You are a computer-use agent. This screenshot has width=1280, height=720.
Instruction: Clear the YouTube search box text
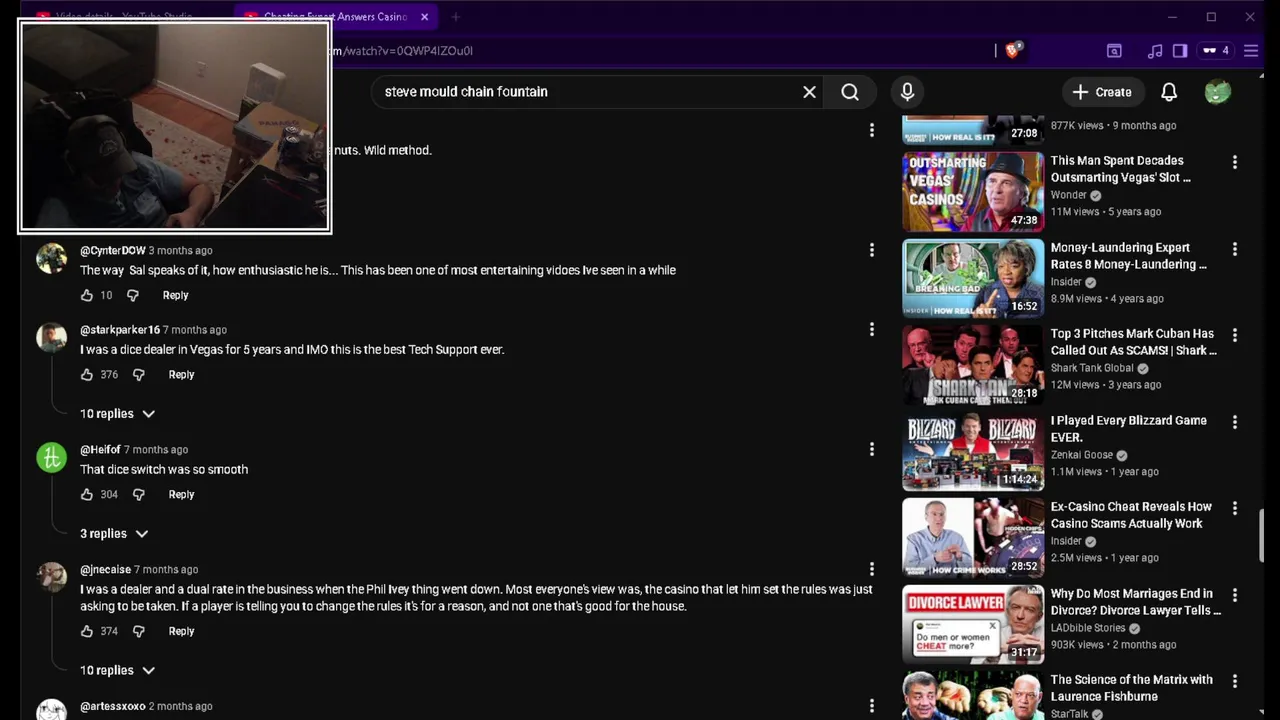pos(809,92)
